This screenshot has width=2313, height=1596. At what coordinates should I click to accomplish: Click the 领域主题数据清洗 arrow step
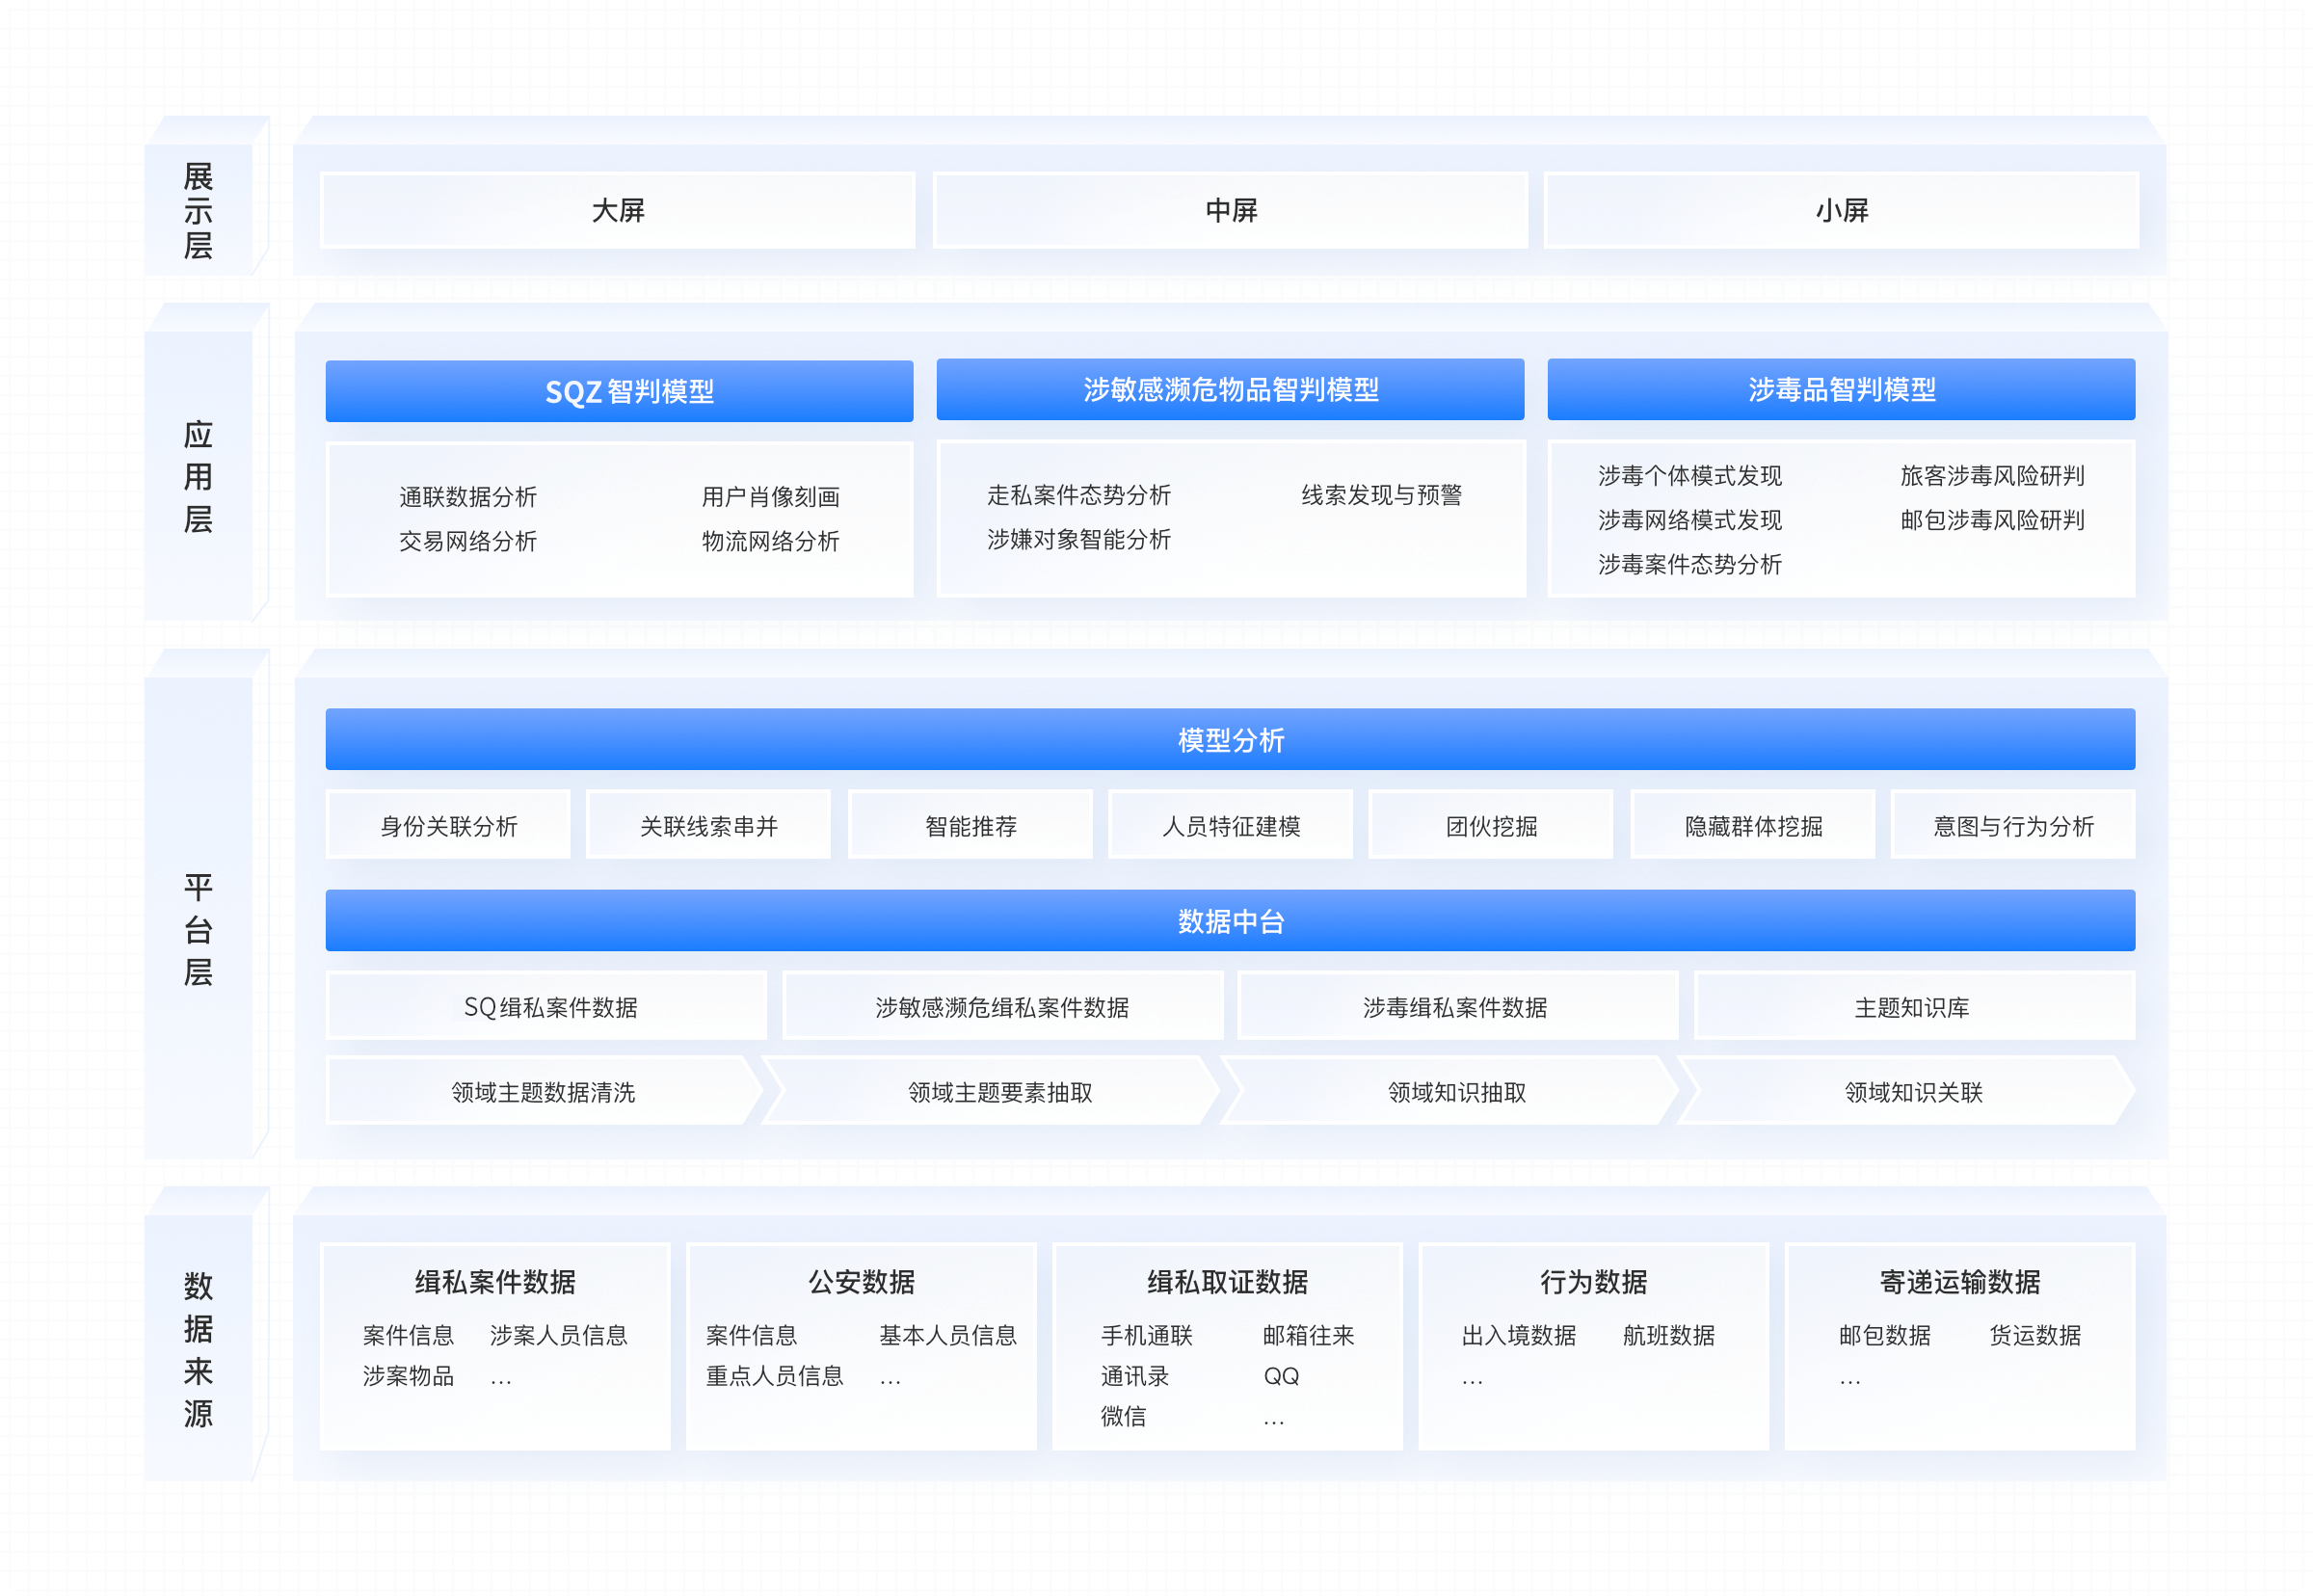[543, 1091]
